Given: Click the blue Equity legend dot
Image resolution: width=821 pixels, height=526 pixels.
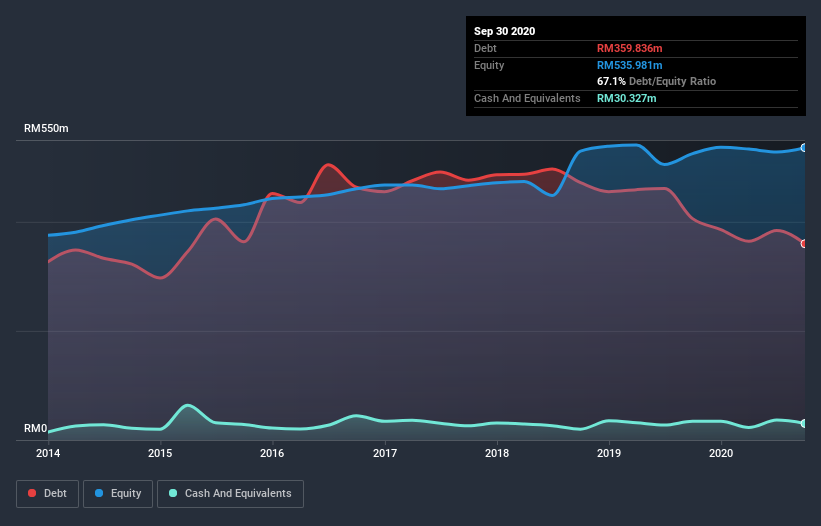Looking at the screenshot, I should [x=99, y=493].
